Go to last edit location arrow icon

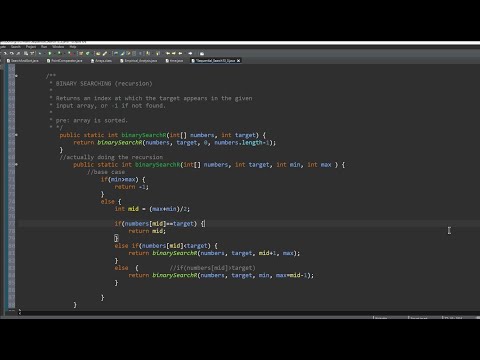point(168,53)
